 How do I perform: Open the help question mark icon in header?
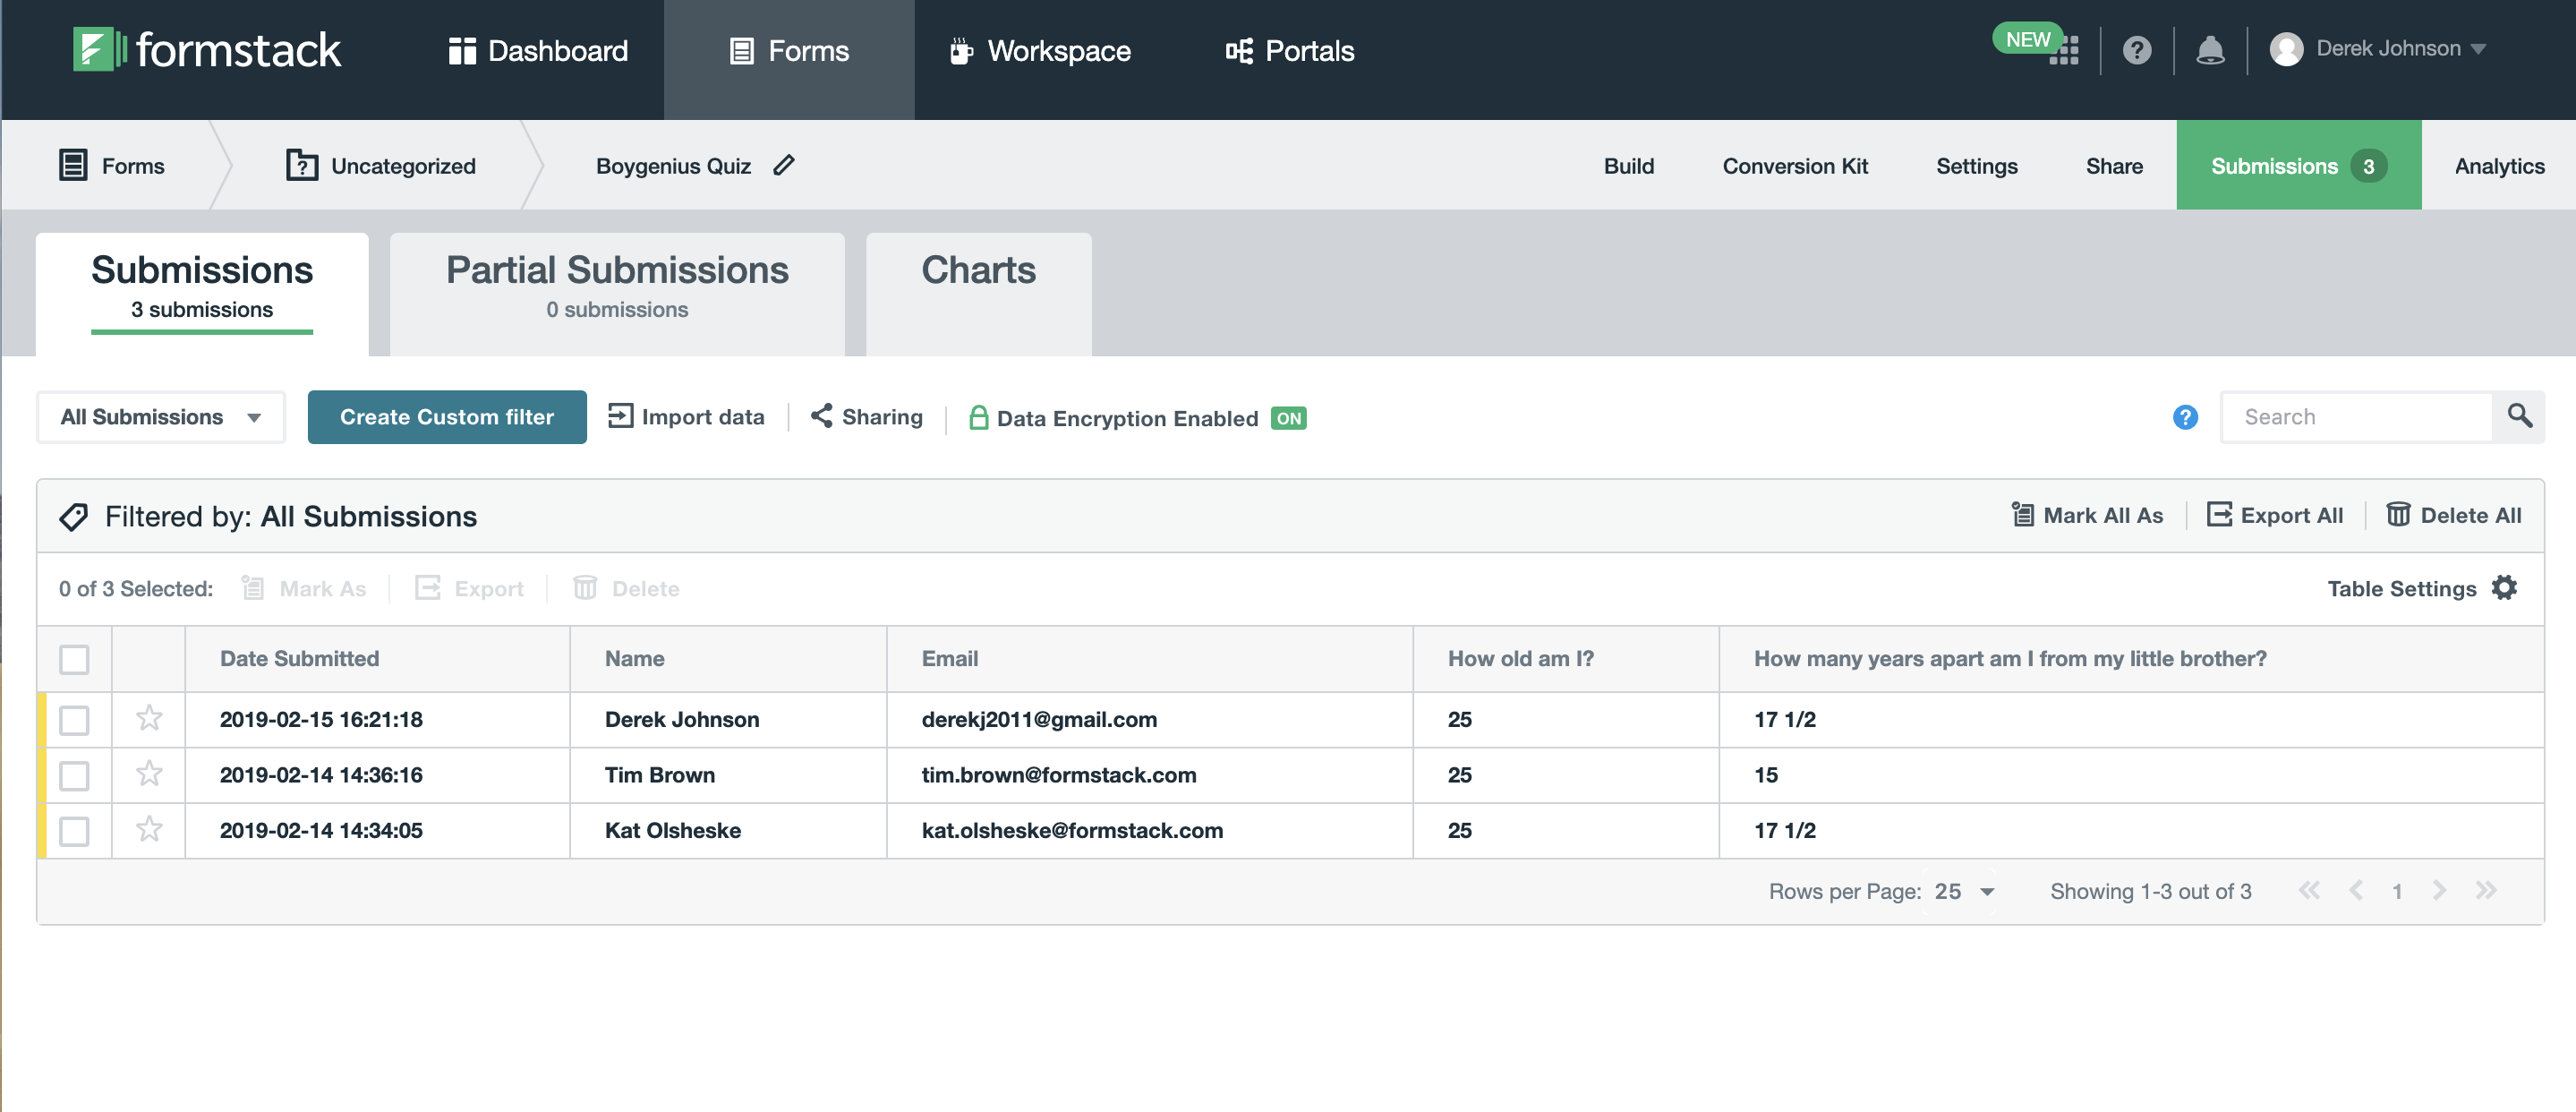click(2137, 50)
